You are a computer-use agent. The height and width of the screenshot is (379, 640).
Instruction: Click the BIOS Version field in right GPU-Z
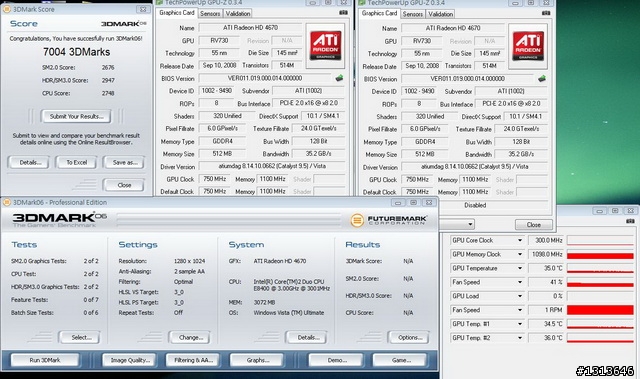pos(467,78)
